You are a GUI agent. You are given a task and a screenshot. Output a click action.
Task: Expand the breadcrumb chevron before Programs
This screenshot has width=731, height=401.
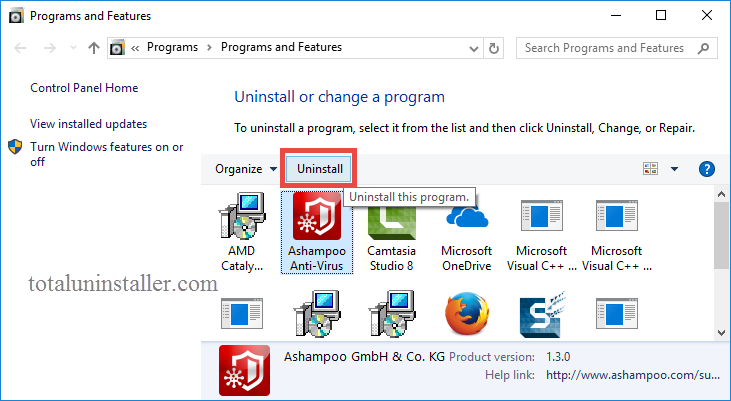(135, 48)
